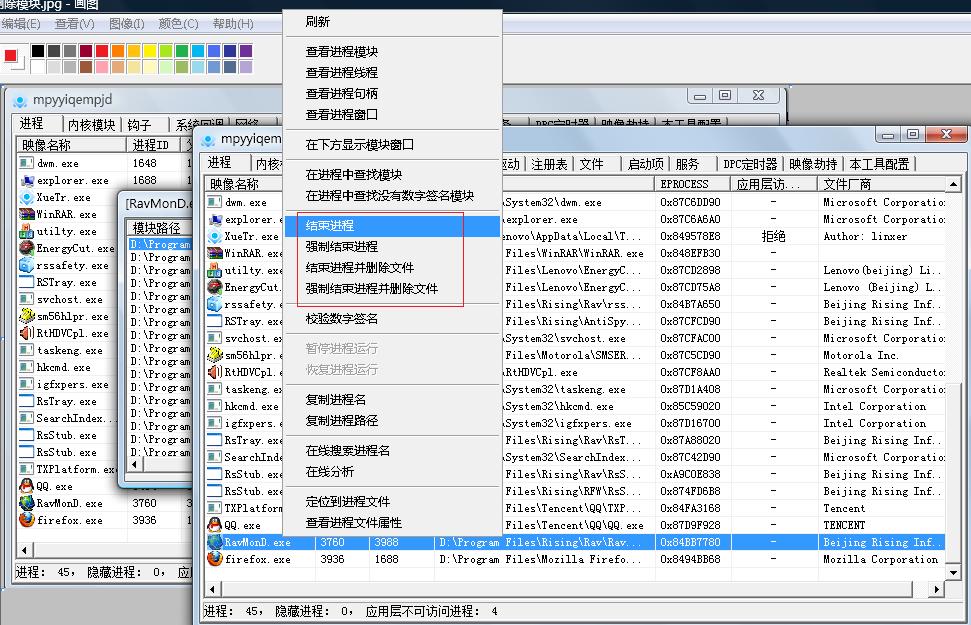Screen dimensions: 971x625
Task: Click XueTr.exe icon in front list
Action: 215,236
